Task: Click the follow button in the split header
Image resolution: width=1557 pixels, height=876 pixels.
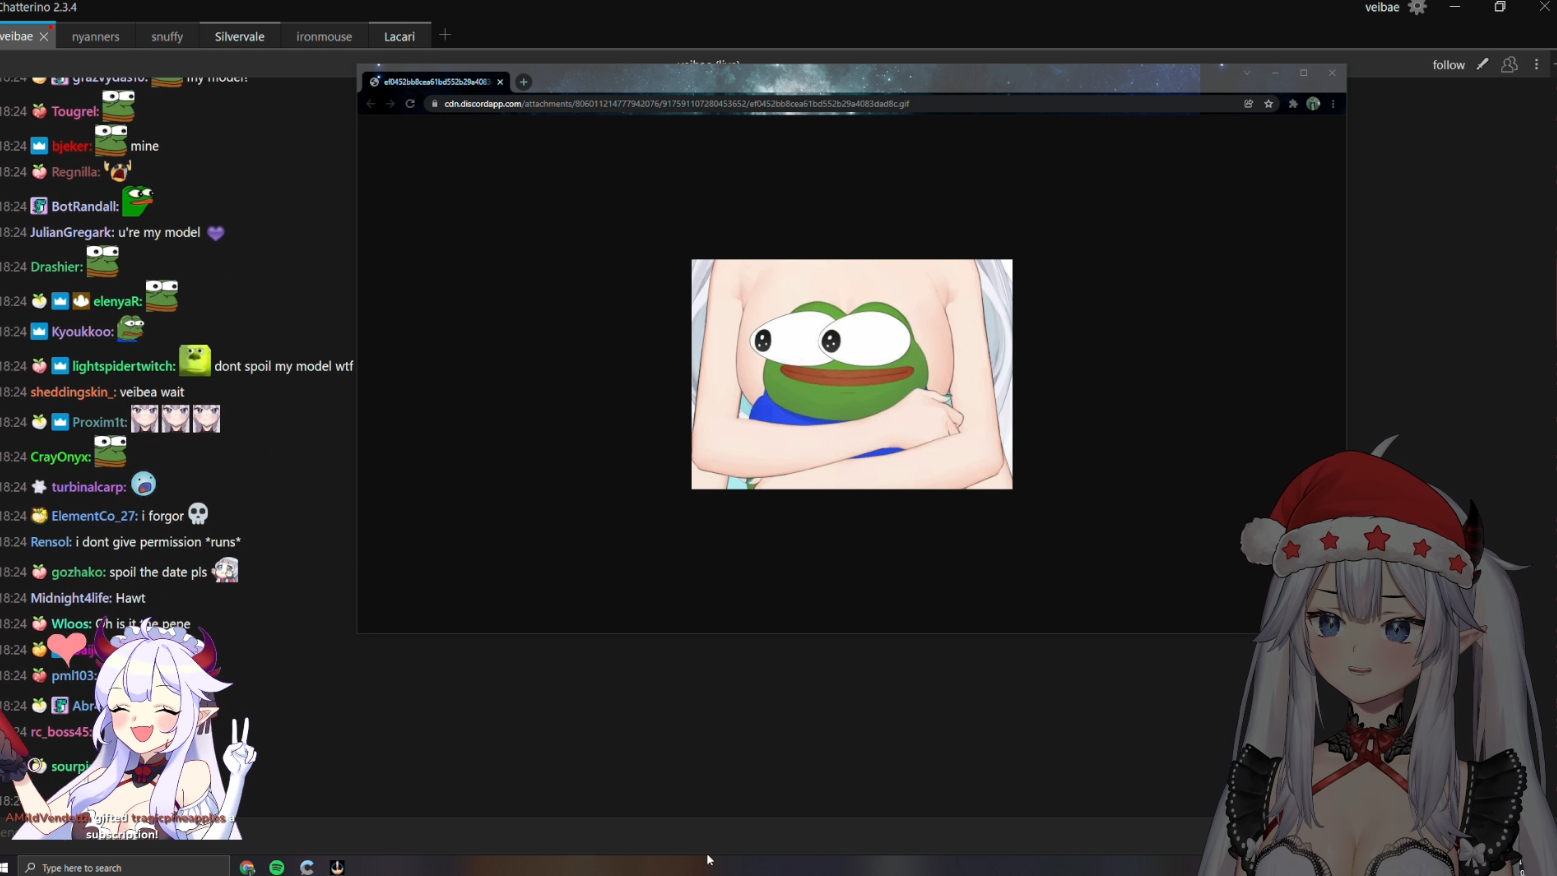Action: (1448, 64)
